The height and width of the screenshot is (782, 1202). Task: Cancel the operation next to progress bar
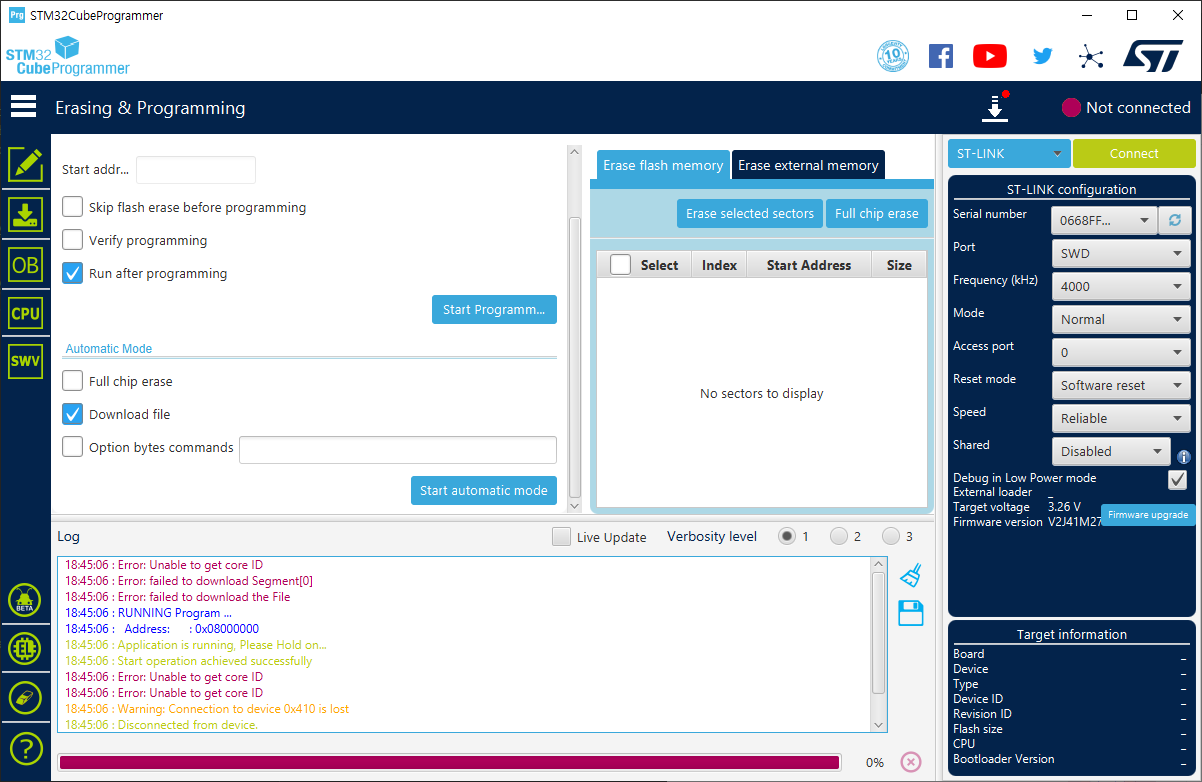coord(911,762)
